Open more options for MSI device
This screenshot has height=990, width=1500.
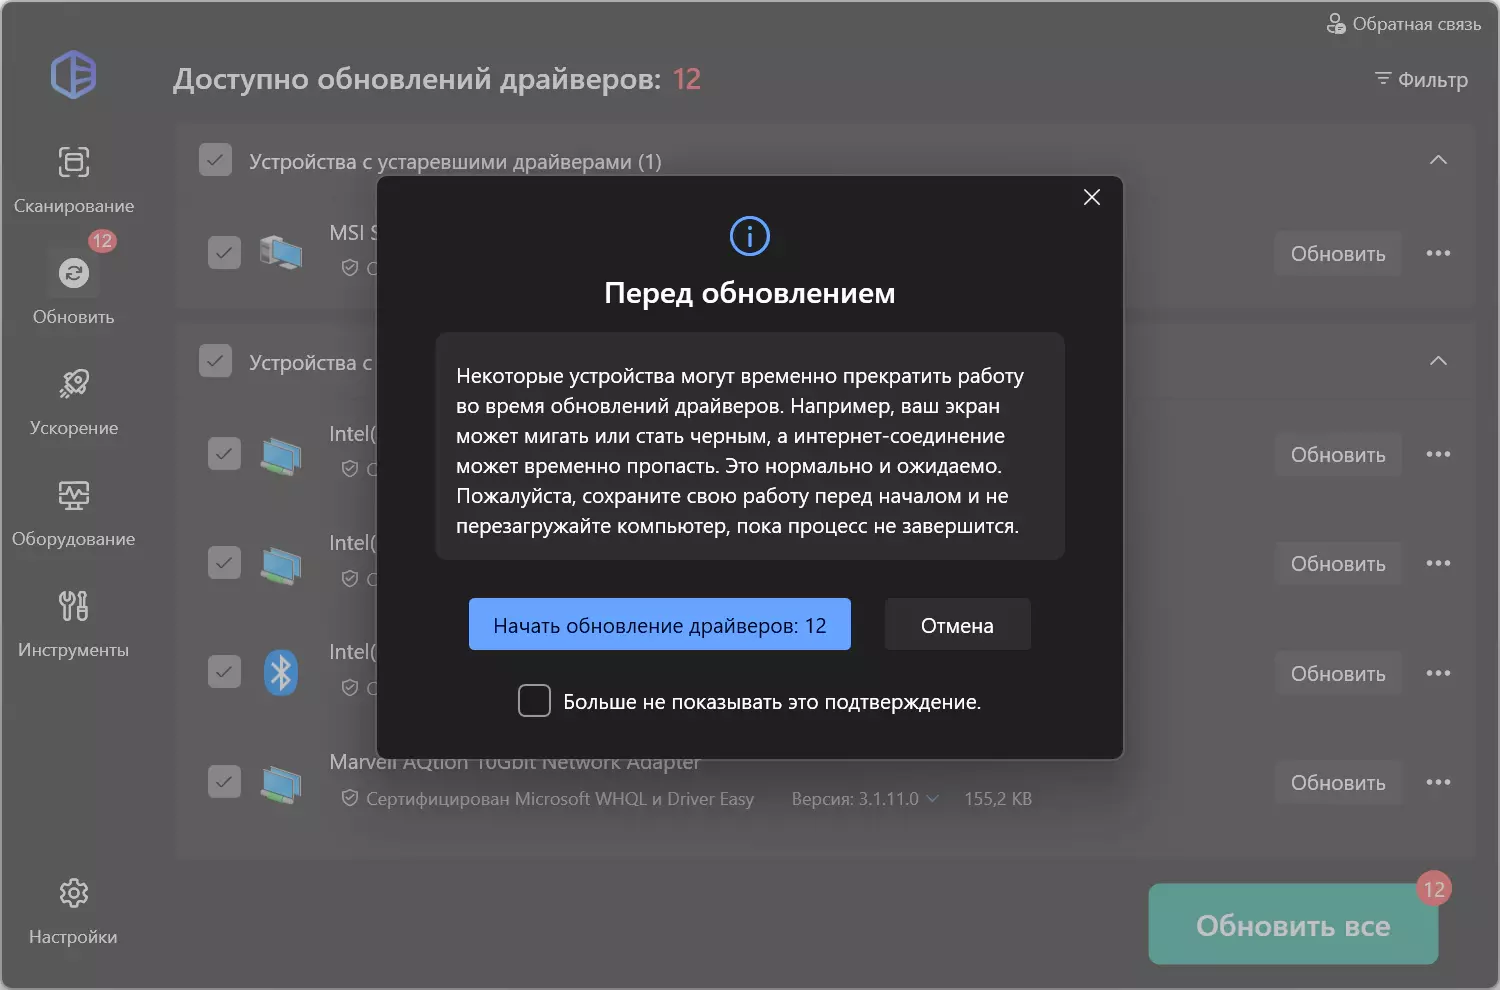(1438, 253)
